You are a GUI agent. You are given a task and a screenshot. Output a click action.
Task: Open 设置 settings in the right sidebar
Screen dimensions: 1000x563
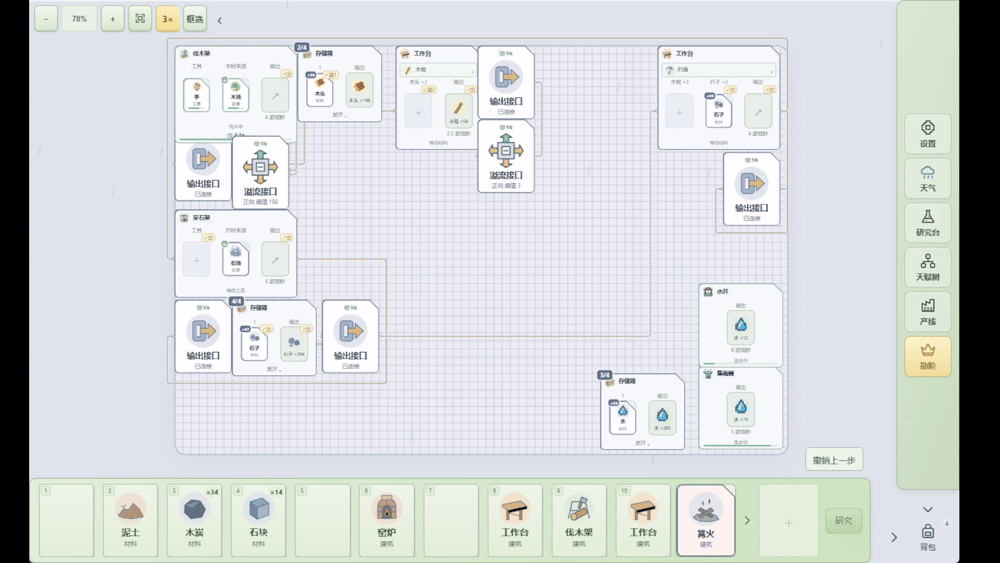pos(927,133)
